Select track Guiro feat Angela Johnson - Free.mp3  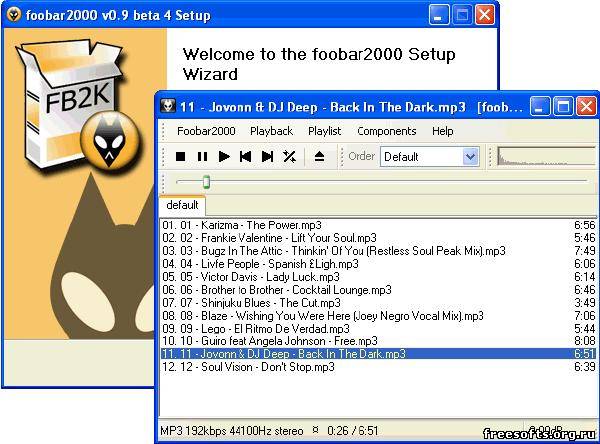tap(378, 341)
